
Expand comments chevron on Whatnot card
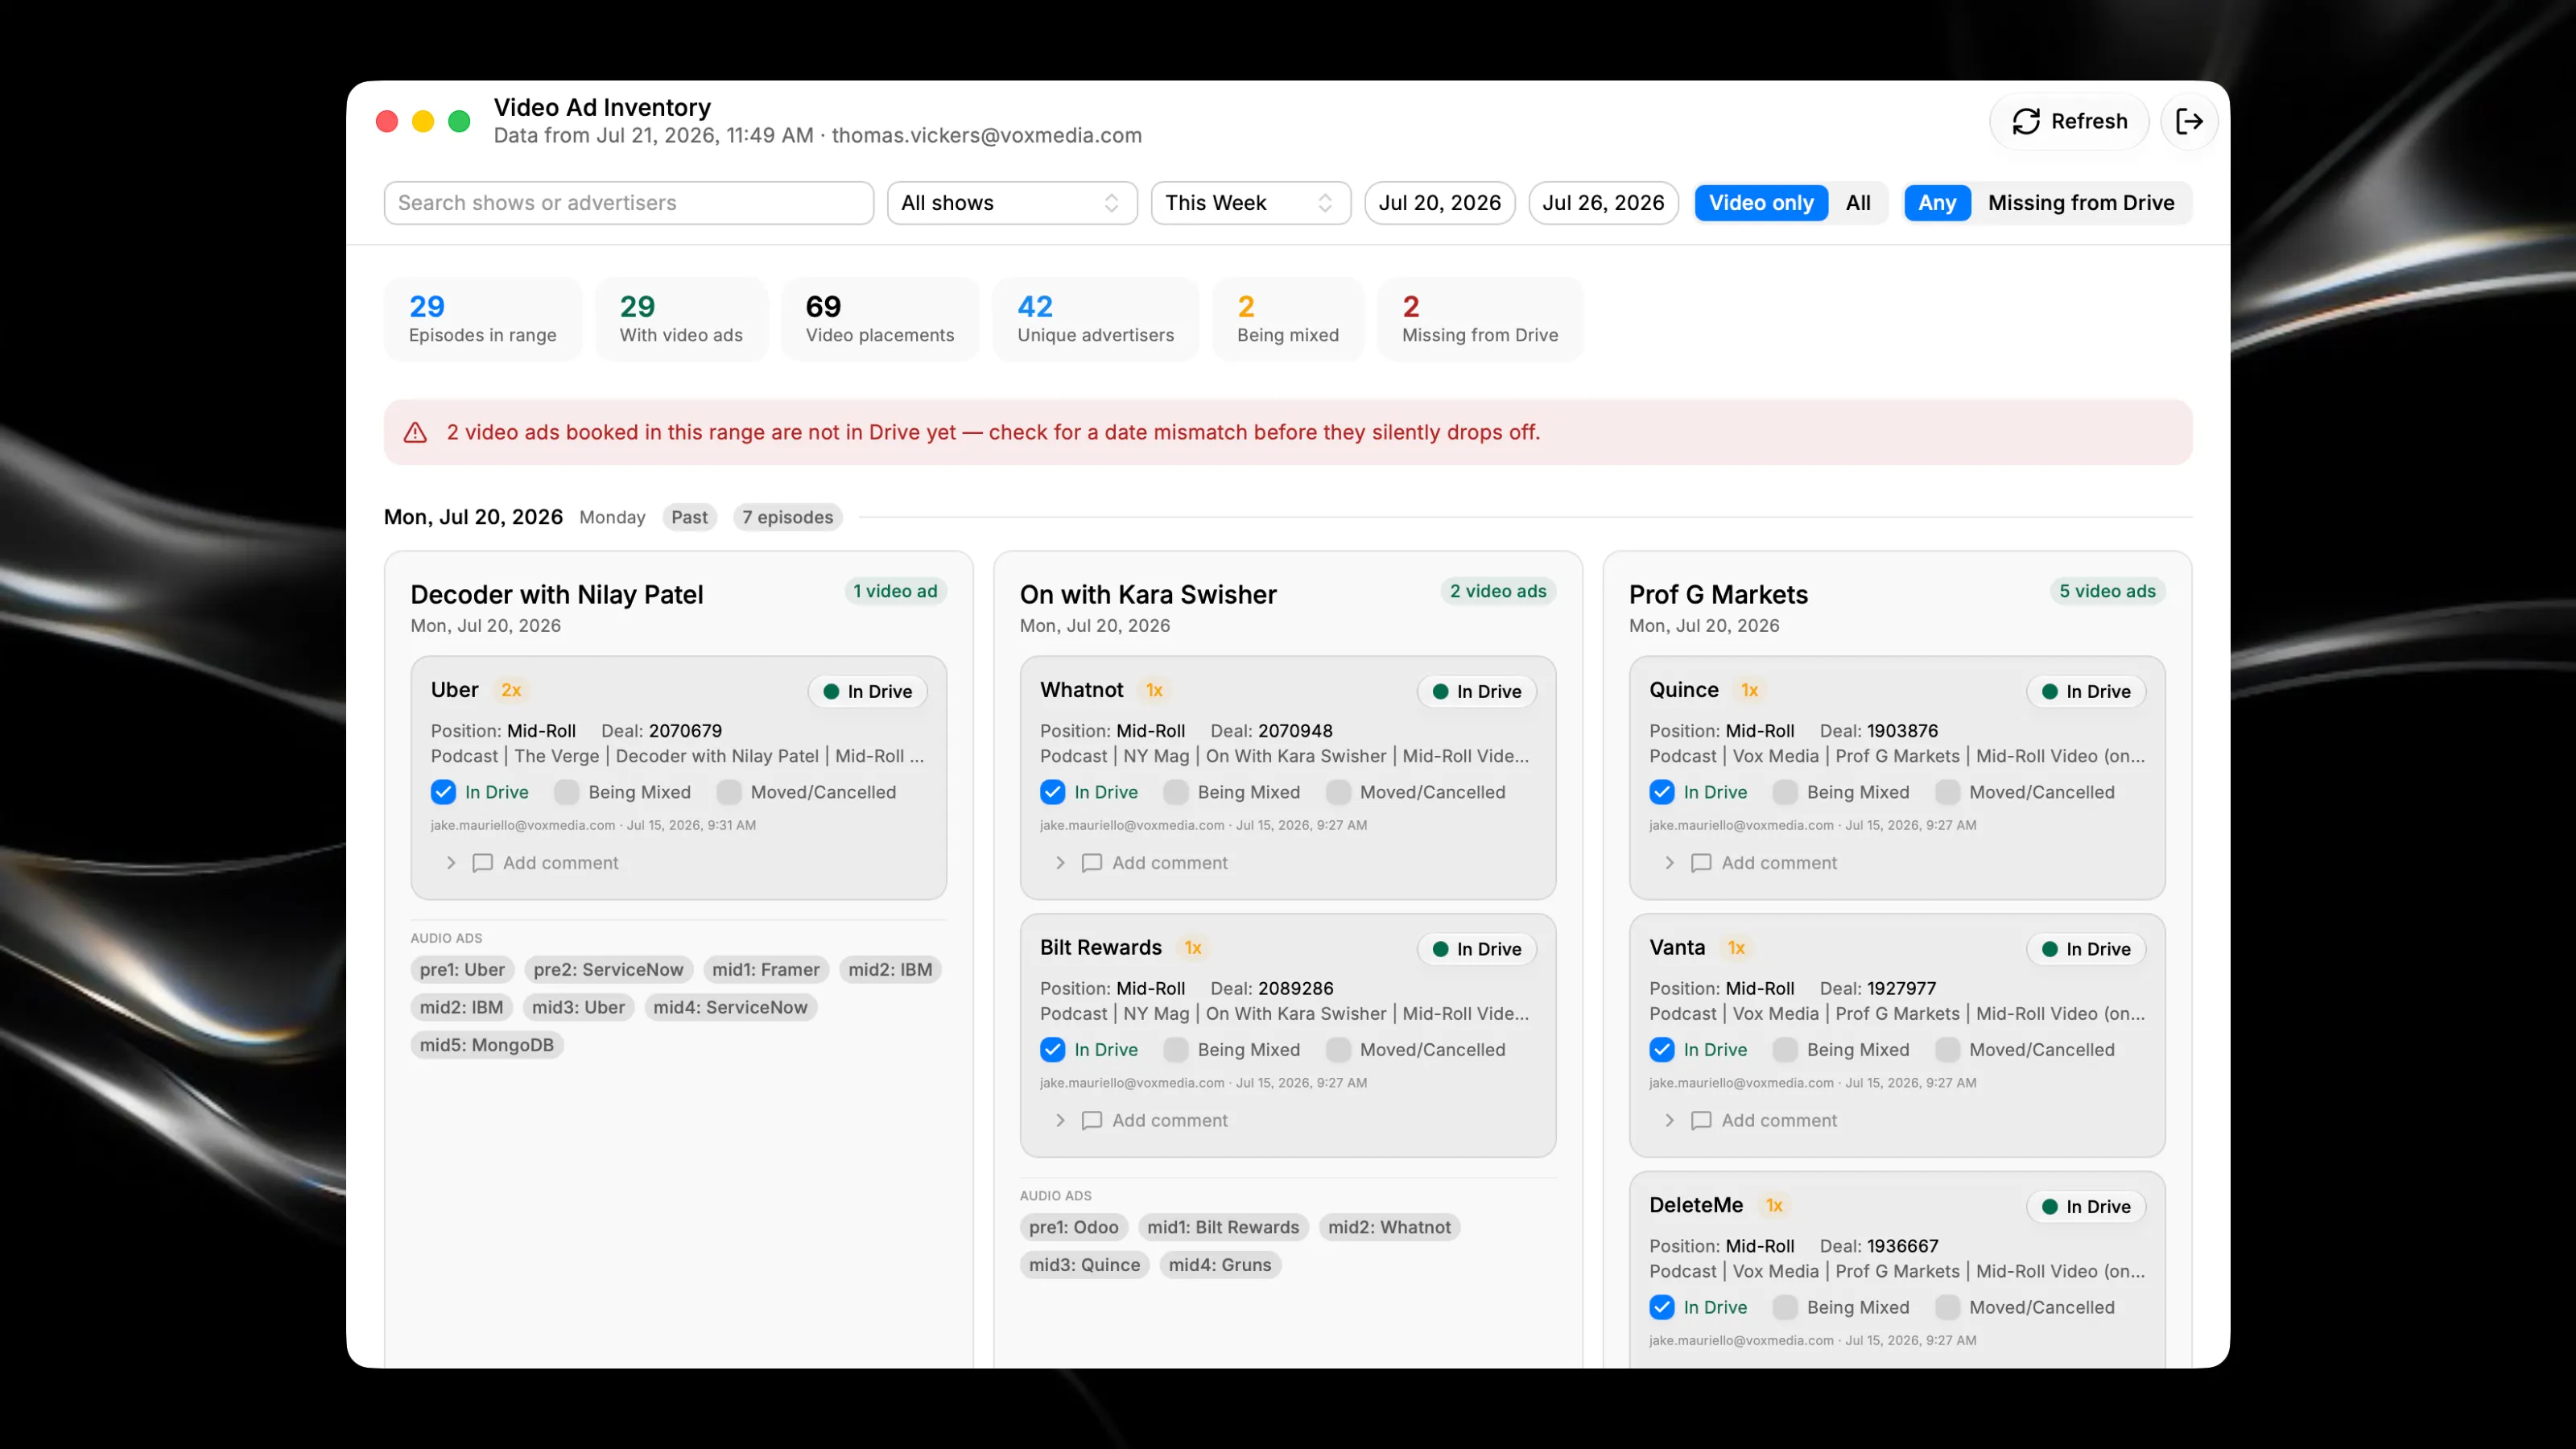coord(1060,863)
